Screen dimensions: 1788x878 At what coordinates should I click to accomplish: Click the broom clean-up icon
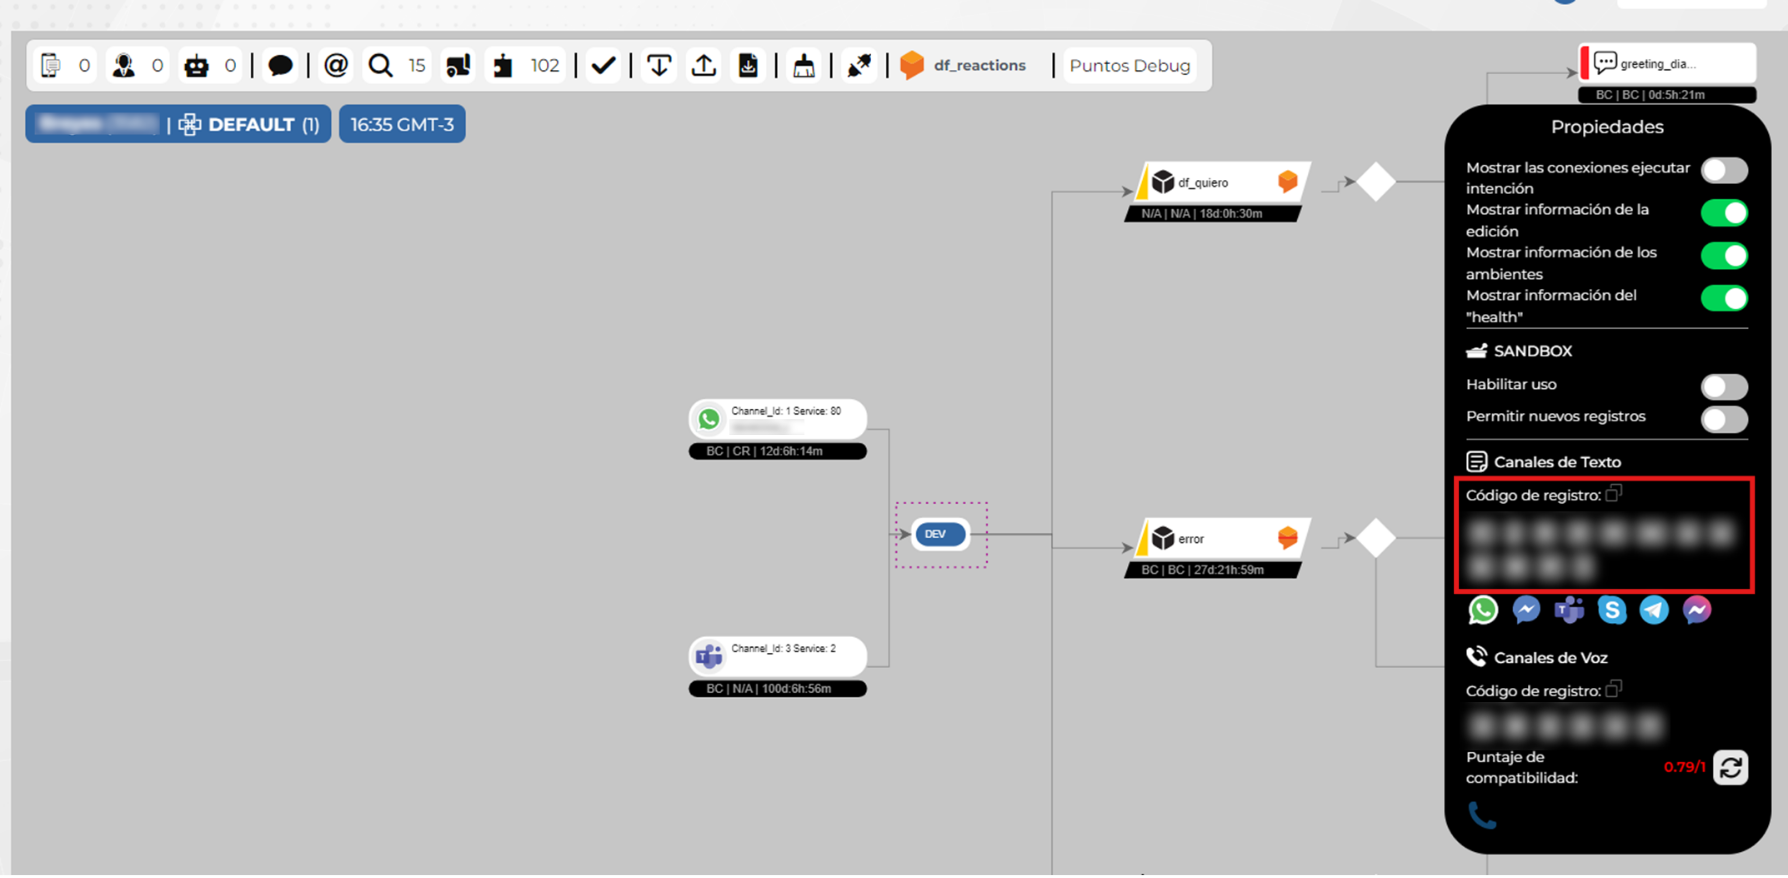(804, 66)
